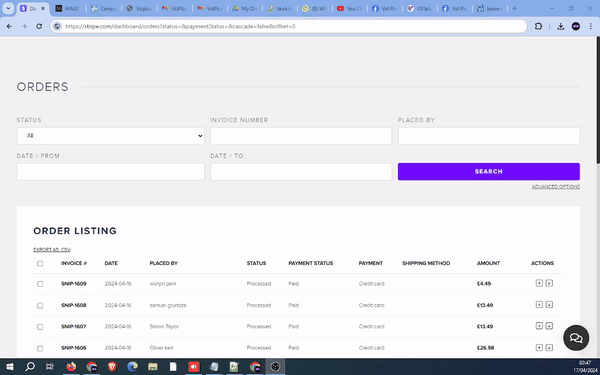Click the £4.49 amount cell
The width and height of the screenshot is (600, 375).
tap(484, 284)
